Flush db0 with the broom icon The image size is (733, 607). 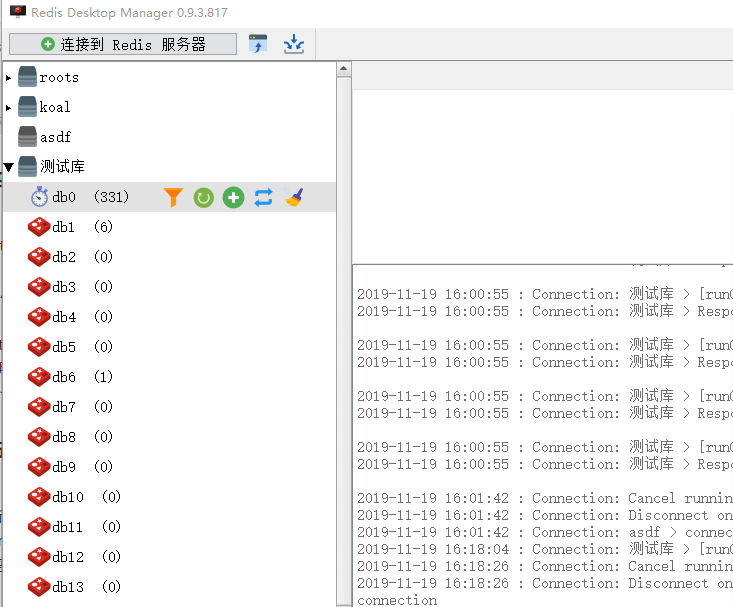pos(294,197)
